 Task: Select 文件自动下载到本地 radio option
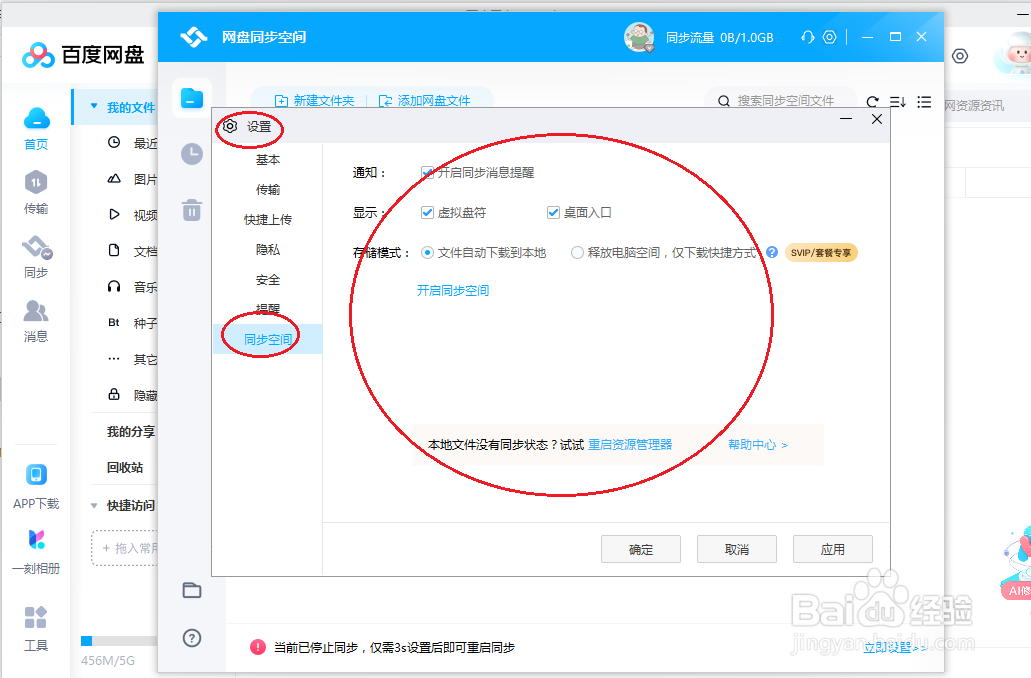[x=427, y=253]
